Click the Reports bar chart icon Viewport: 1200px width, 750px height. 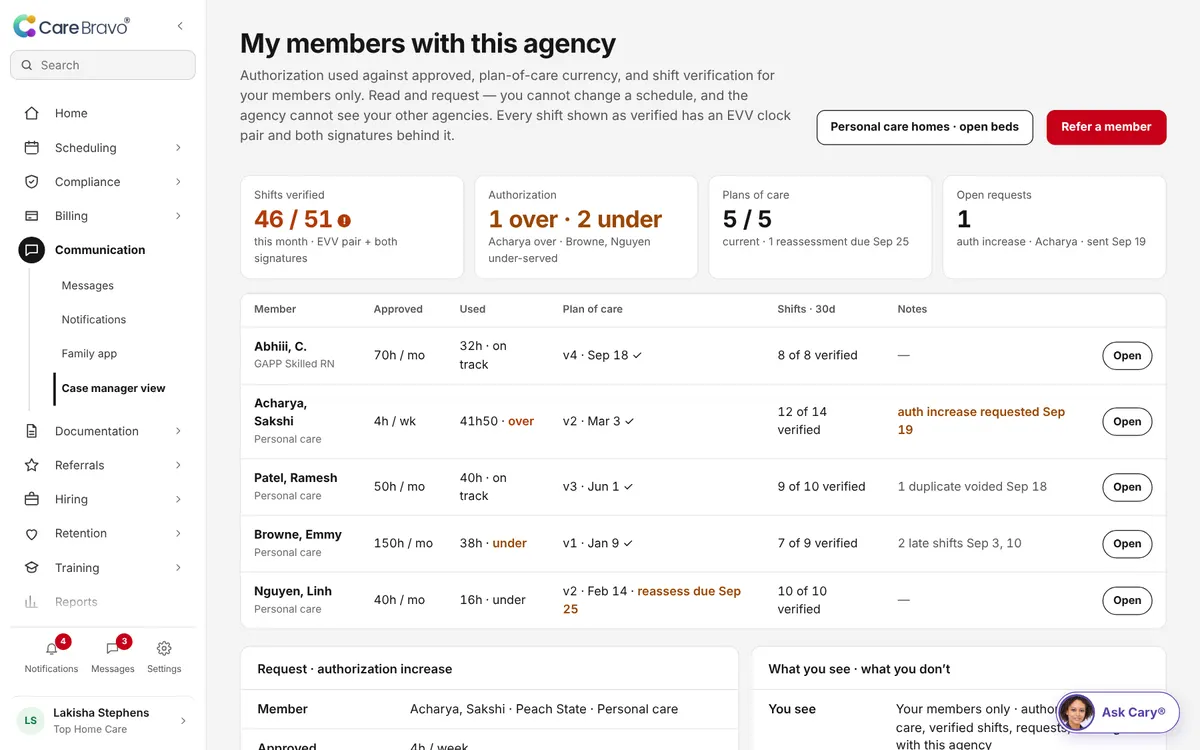click(32, 601)
